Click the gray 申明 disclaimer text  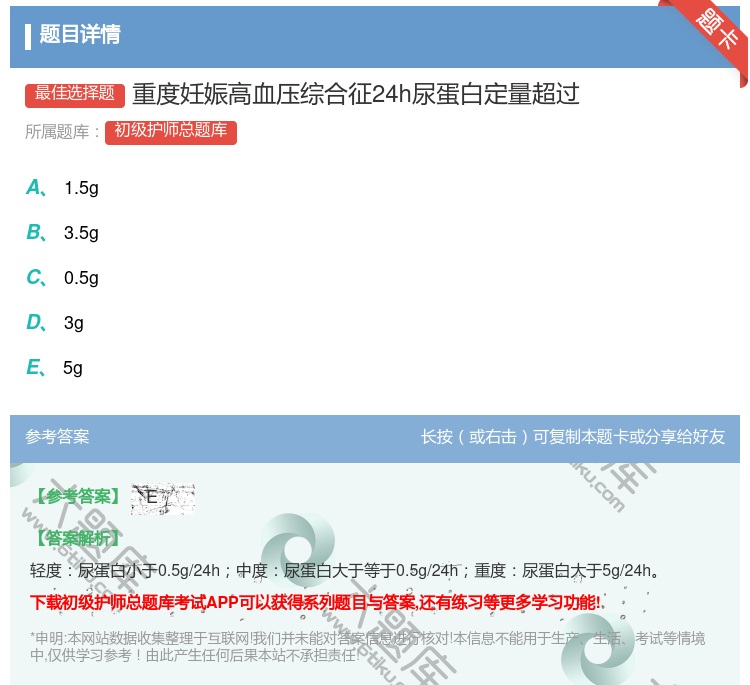point(367,646)
